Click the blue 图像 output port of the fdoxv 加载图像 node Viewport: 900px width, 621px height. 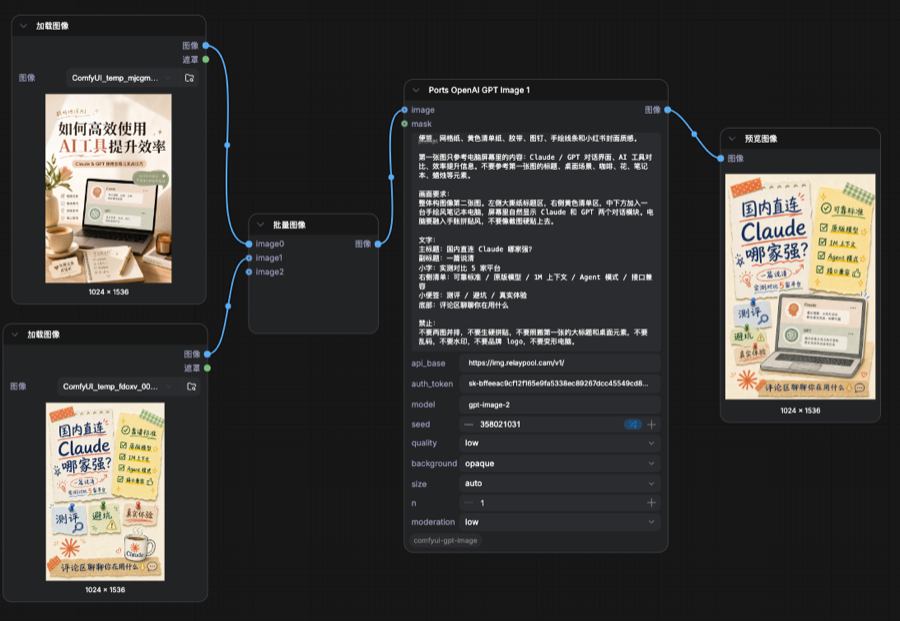(x=207, y=354)
